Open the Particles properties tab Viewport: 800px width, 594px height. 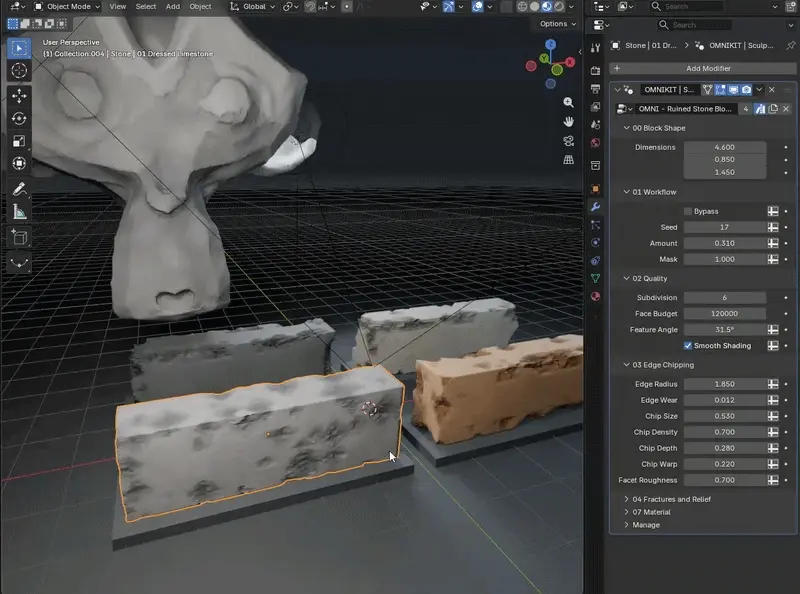(595, 225)
